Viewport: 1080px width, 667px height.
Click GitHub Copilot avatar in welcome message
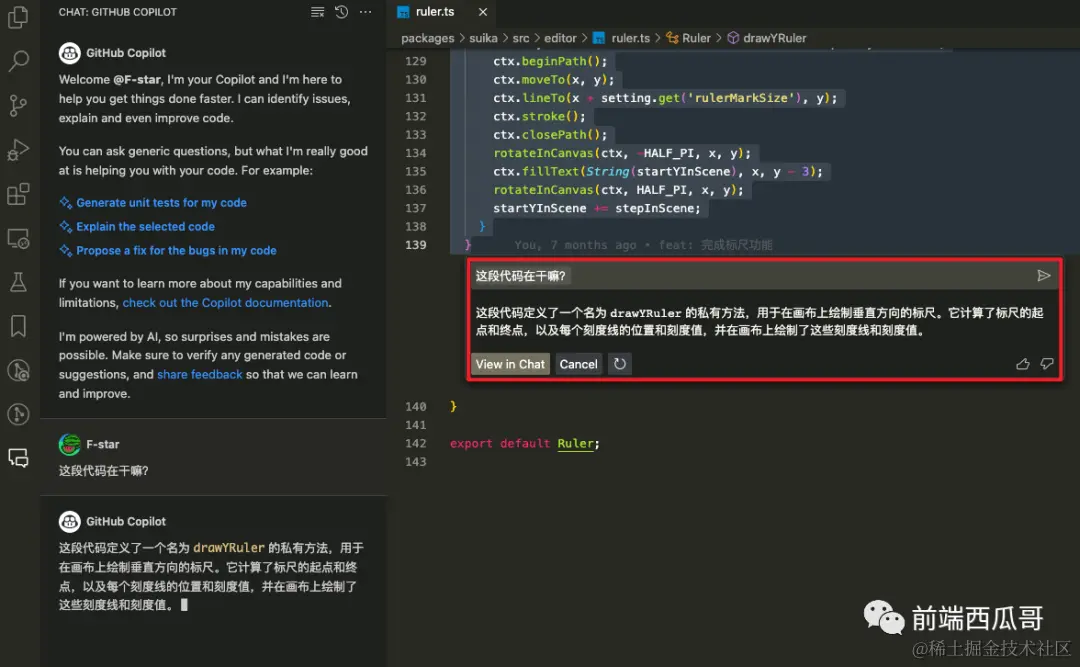point(70,52)
